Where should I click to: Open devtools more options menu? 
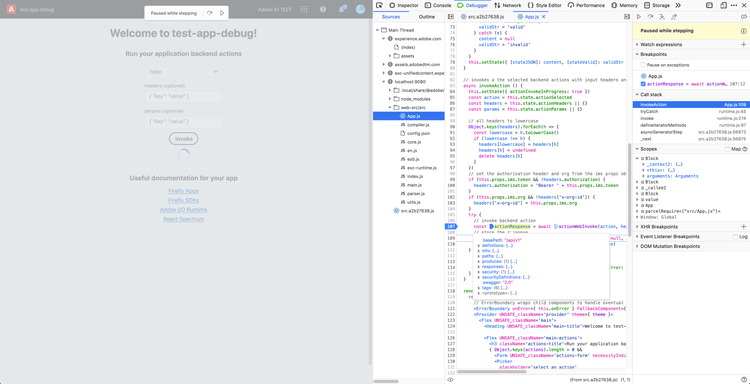tap(734, 5)
